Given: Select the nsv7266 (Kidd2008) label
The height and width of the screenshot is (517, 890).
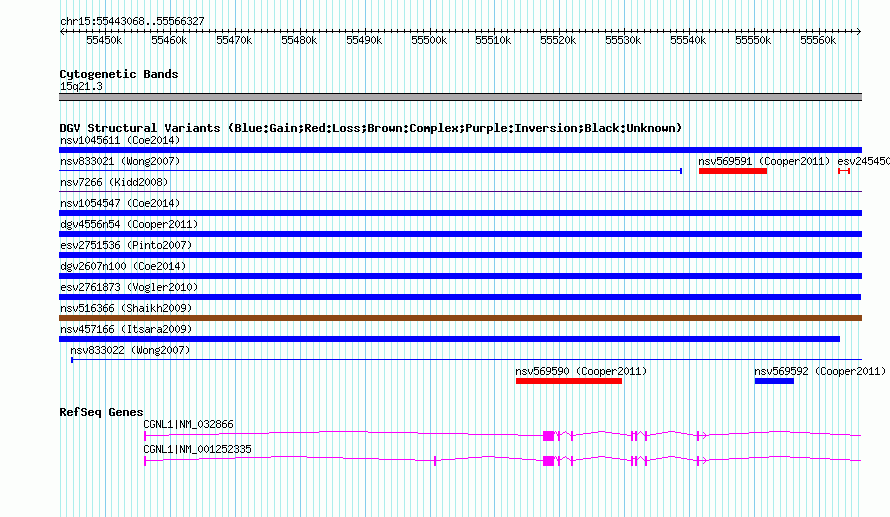Looking at the screenshot, I should click(x=114, y=182).
